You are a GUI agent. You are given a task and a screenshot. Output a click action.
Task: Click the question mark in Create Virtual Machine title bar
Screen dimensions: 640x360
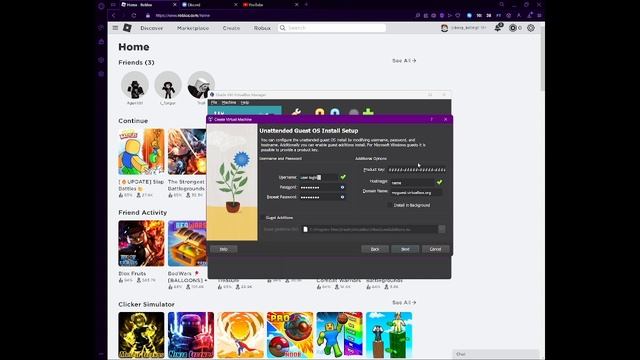(431, 119)
